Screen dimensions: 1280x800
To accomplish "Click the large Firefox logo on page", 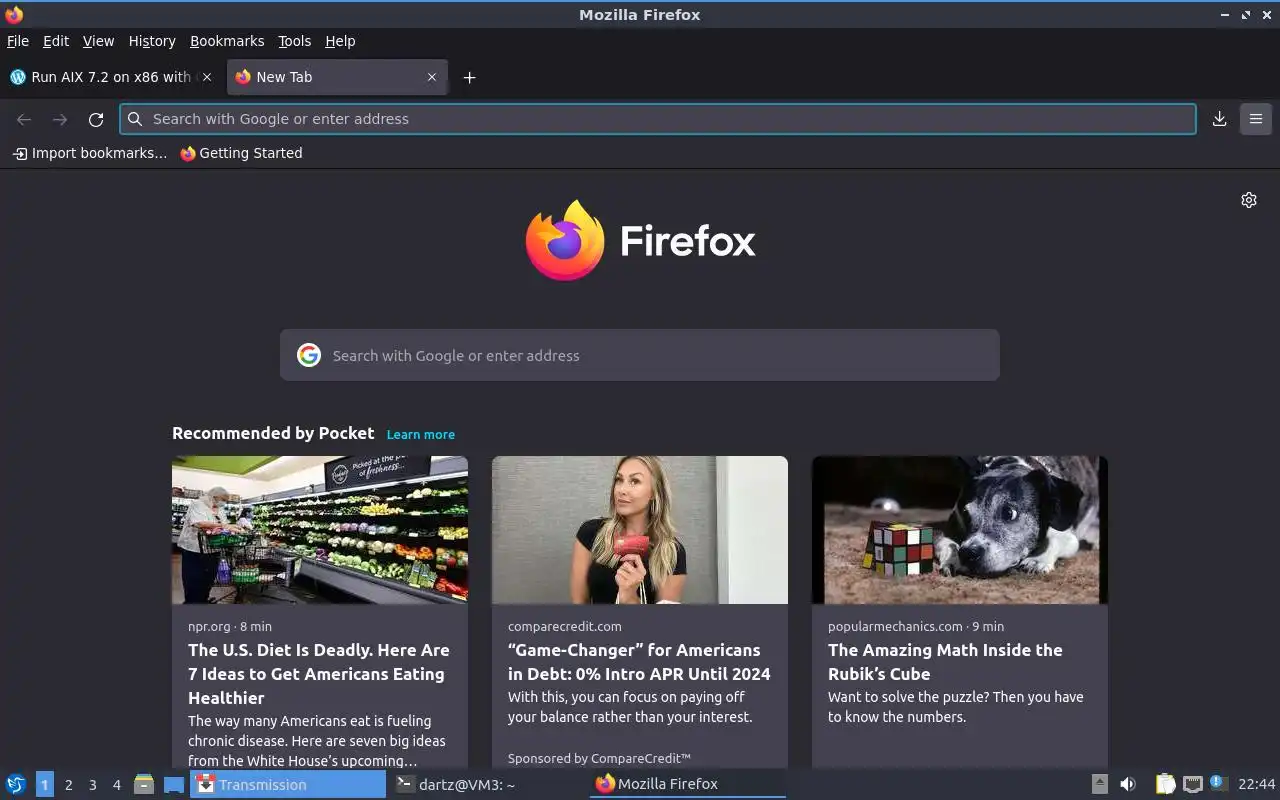I will point(565,240).
